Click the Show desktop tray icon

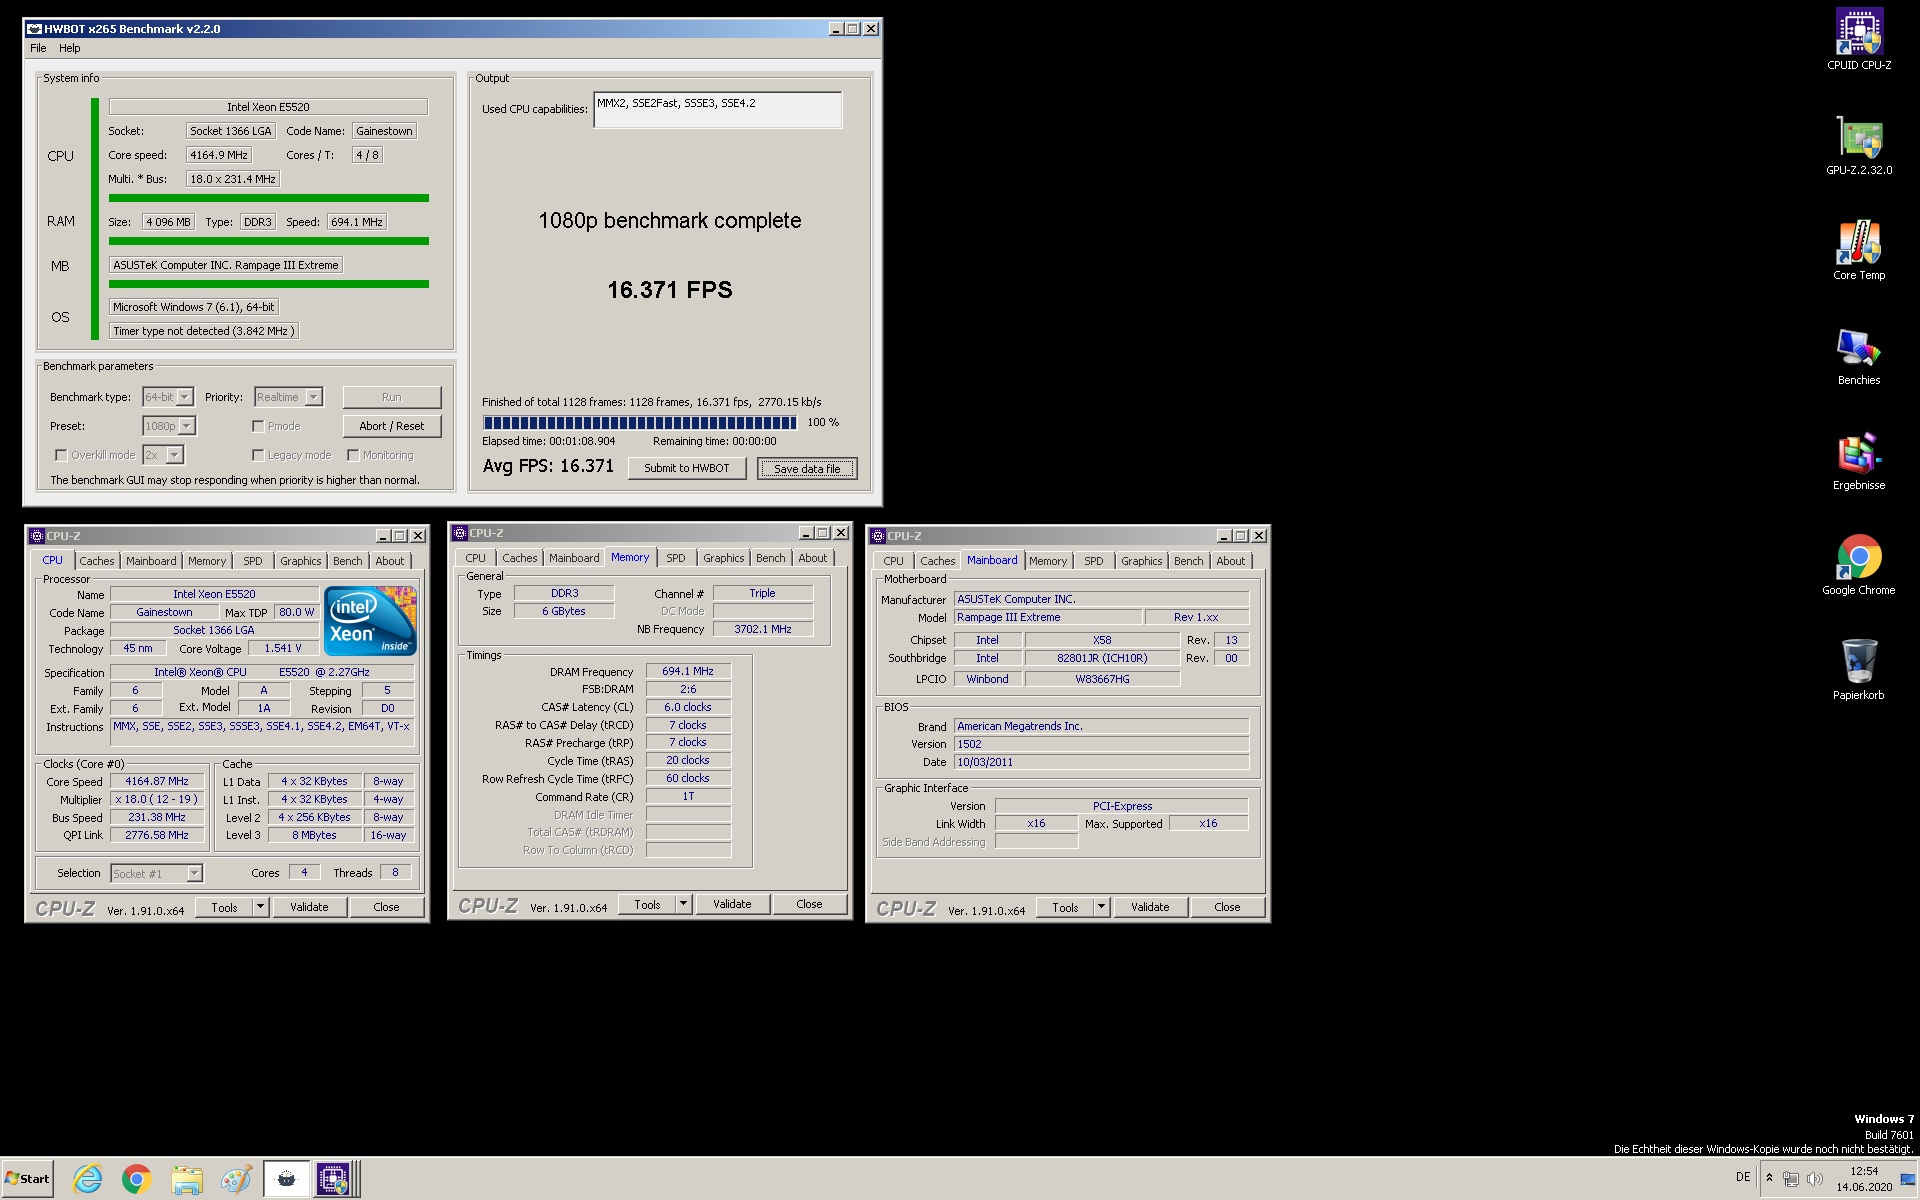pos(1907,1180)
